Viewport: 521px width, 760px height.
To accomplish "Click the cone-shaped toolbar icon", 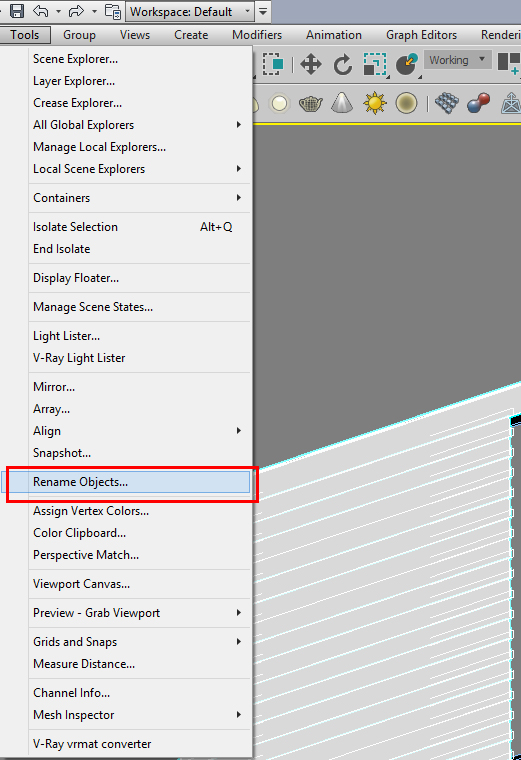I will 342,103.
